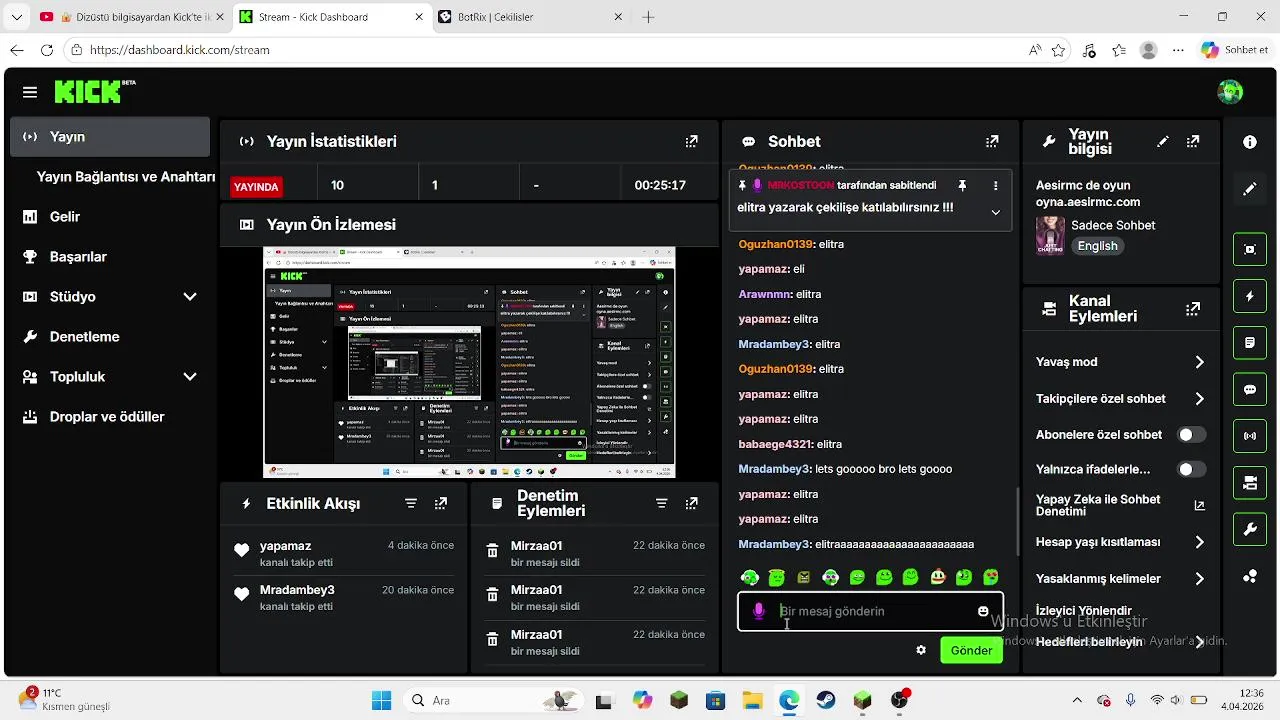1280x720 pixels.
Task: Open Hesap yaşı kısıtlaması settings arrow
Action: click(1199, 542)
